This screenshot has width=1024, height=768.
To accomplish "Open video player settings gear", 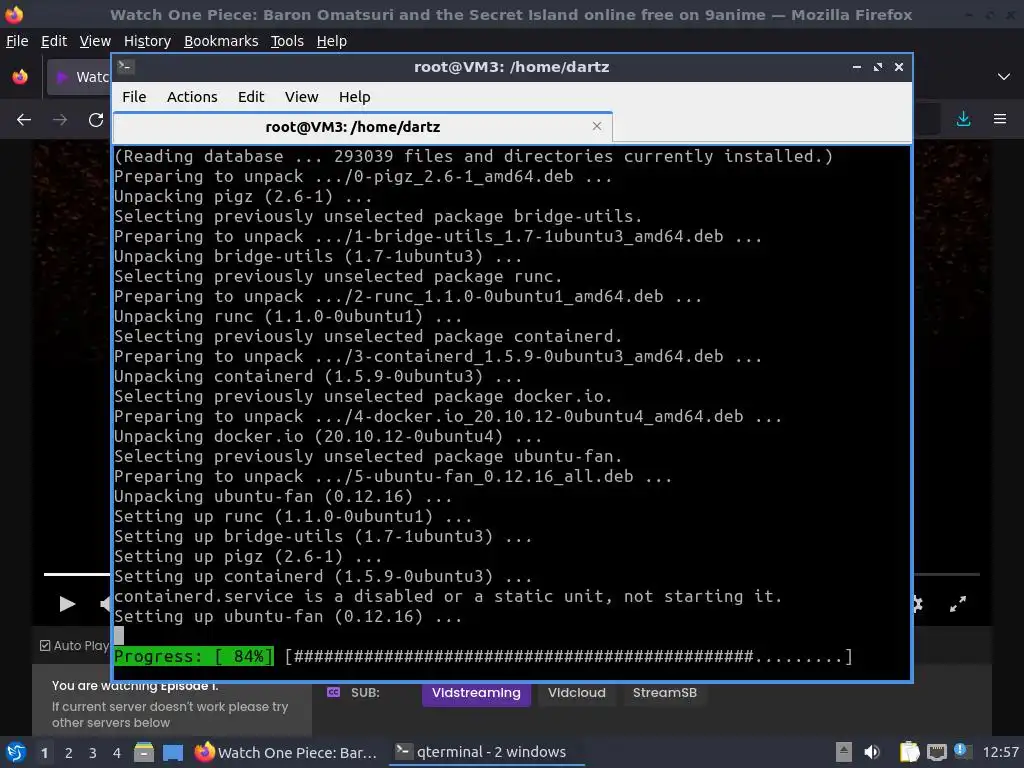I will tap(918, 604).
